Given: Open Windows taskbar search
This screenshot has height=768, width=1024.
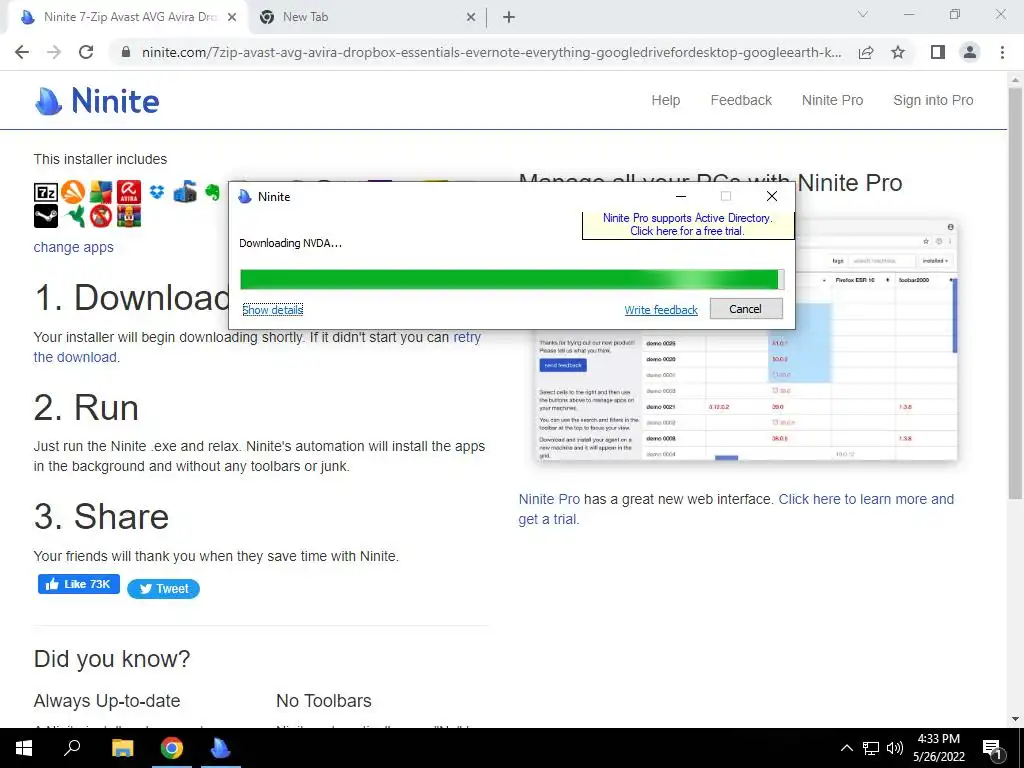Looking at the screenshot, I should 72,748.
